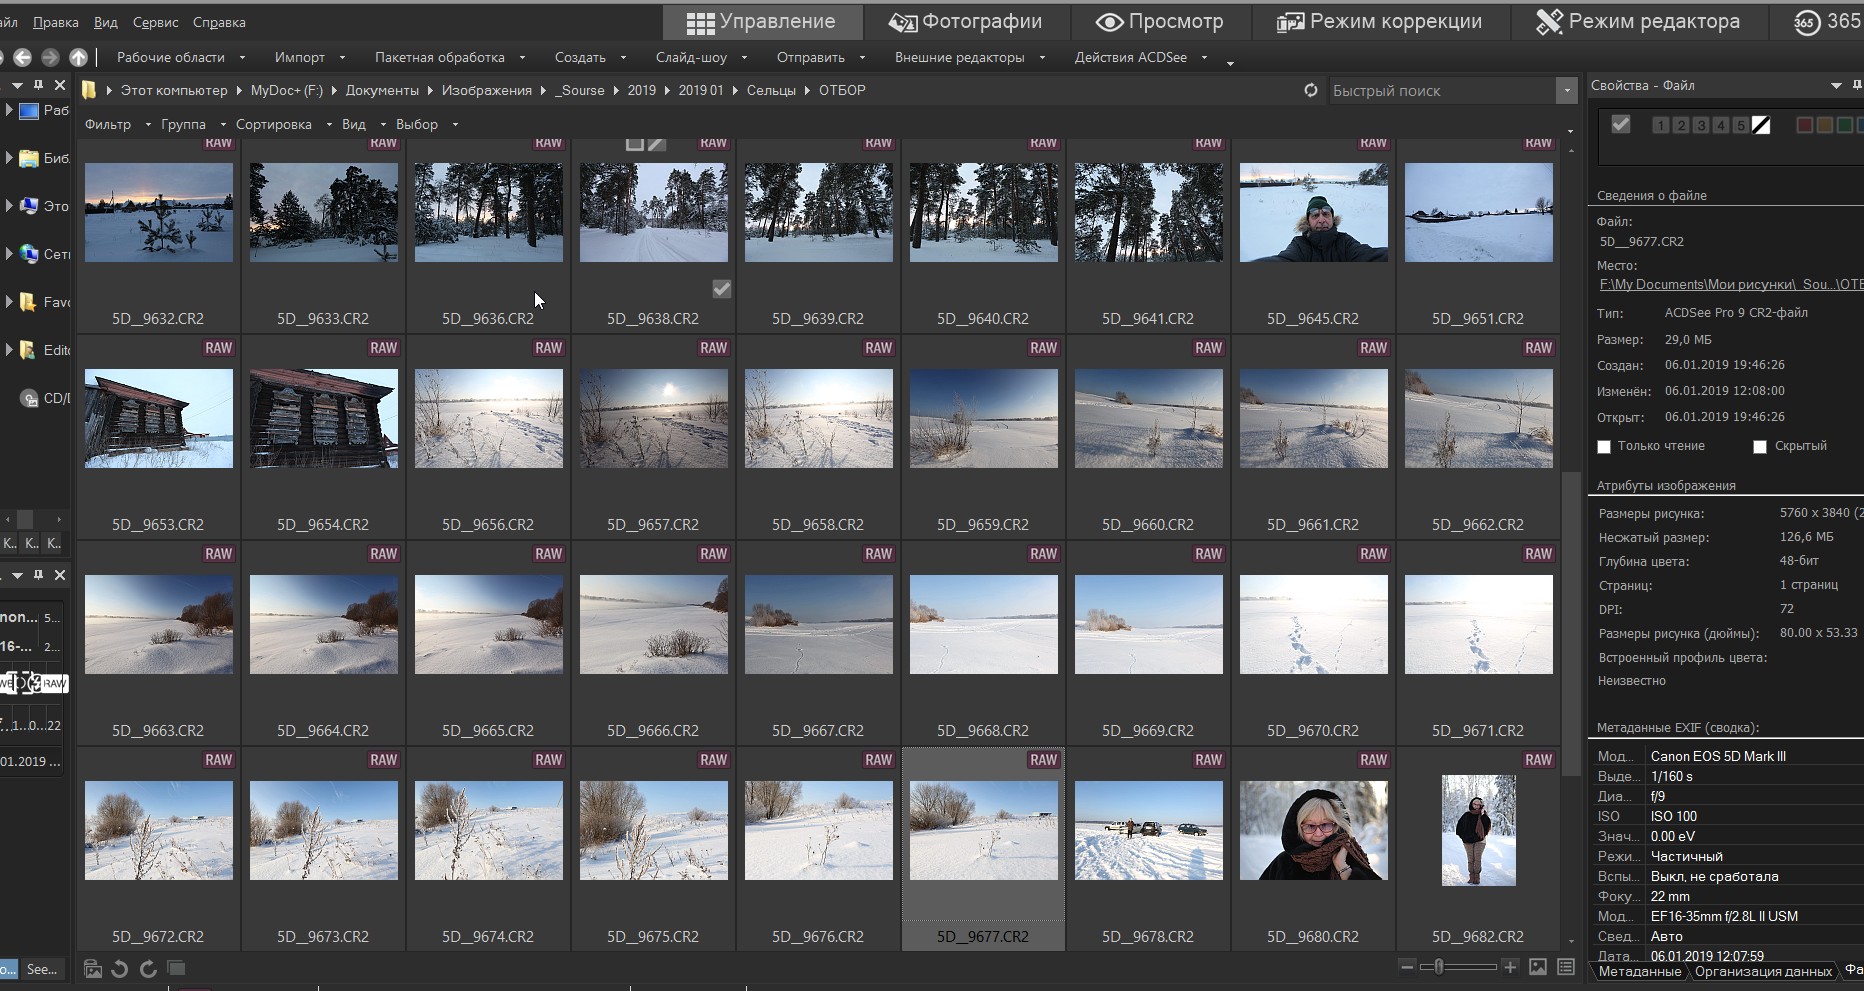The width and height of the screenshot is (1864, 991).
Task: Switch to Управление mode
Action: coord(761,22)
